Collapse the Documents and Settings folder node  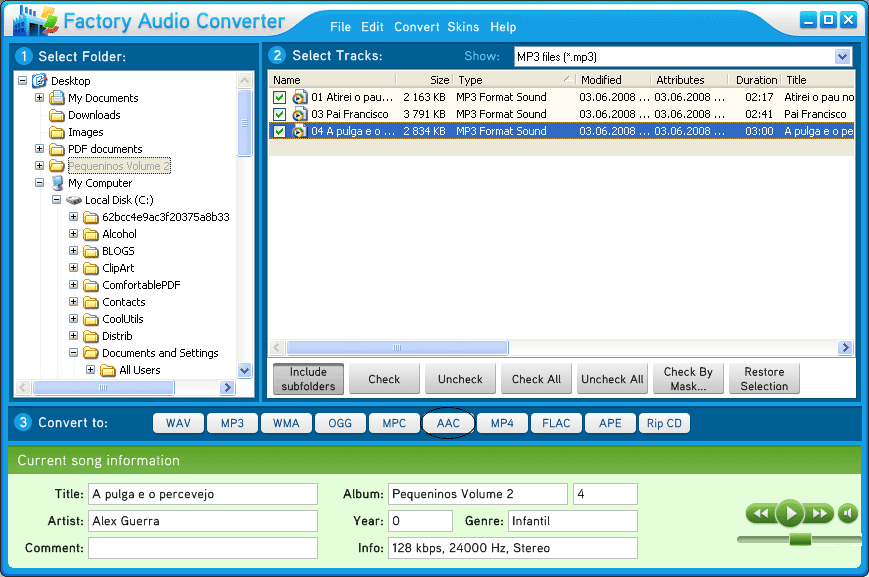click(74, 353)
